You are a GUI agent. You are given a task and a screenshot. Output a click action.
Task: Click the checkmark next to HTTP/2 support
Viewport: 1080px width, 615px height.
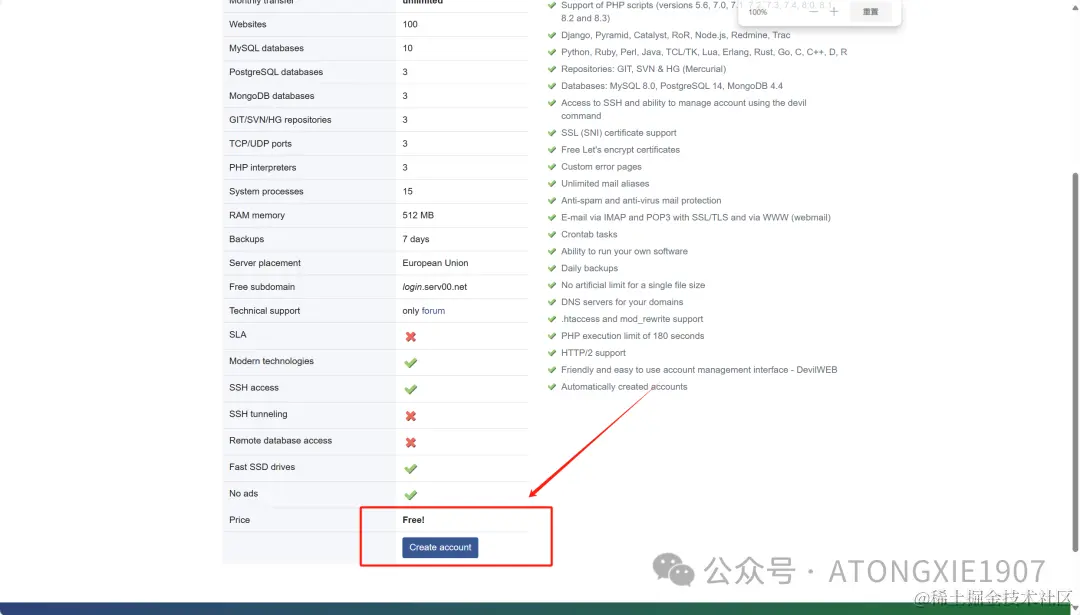[x=552, y=353]
